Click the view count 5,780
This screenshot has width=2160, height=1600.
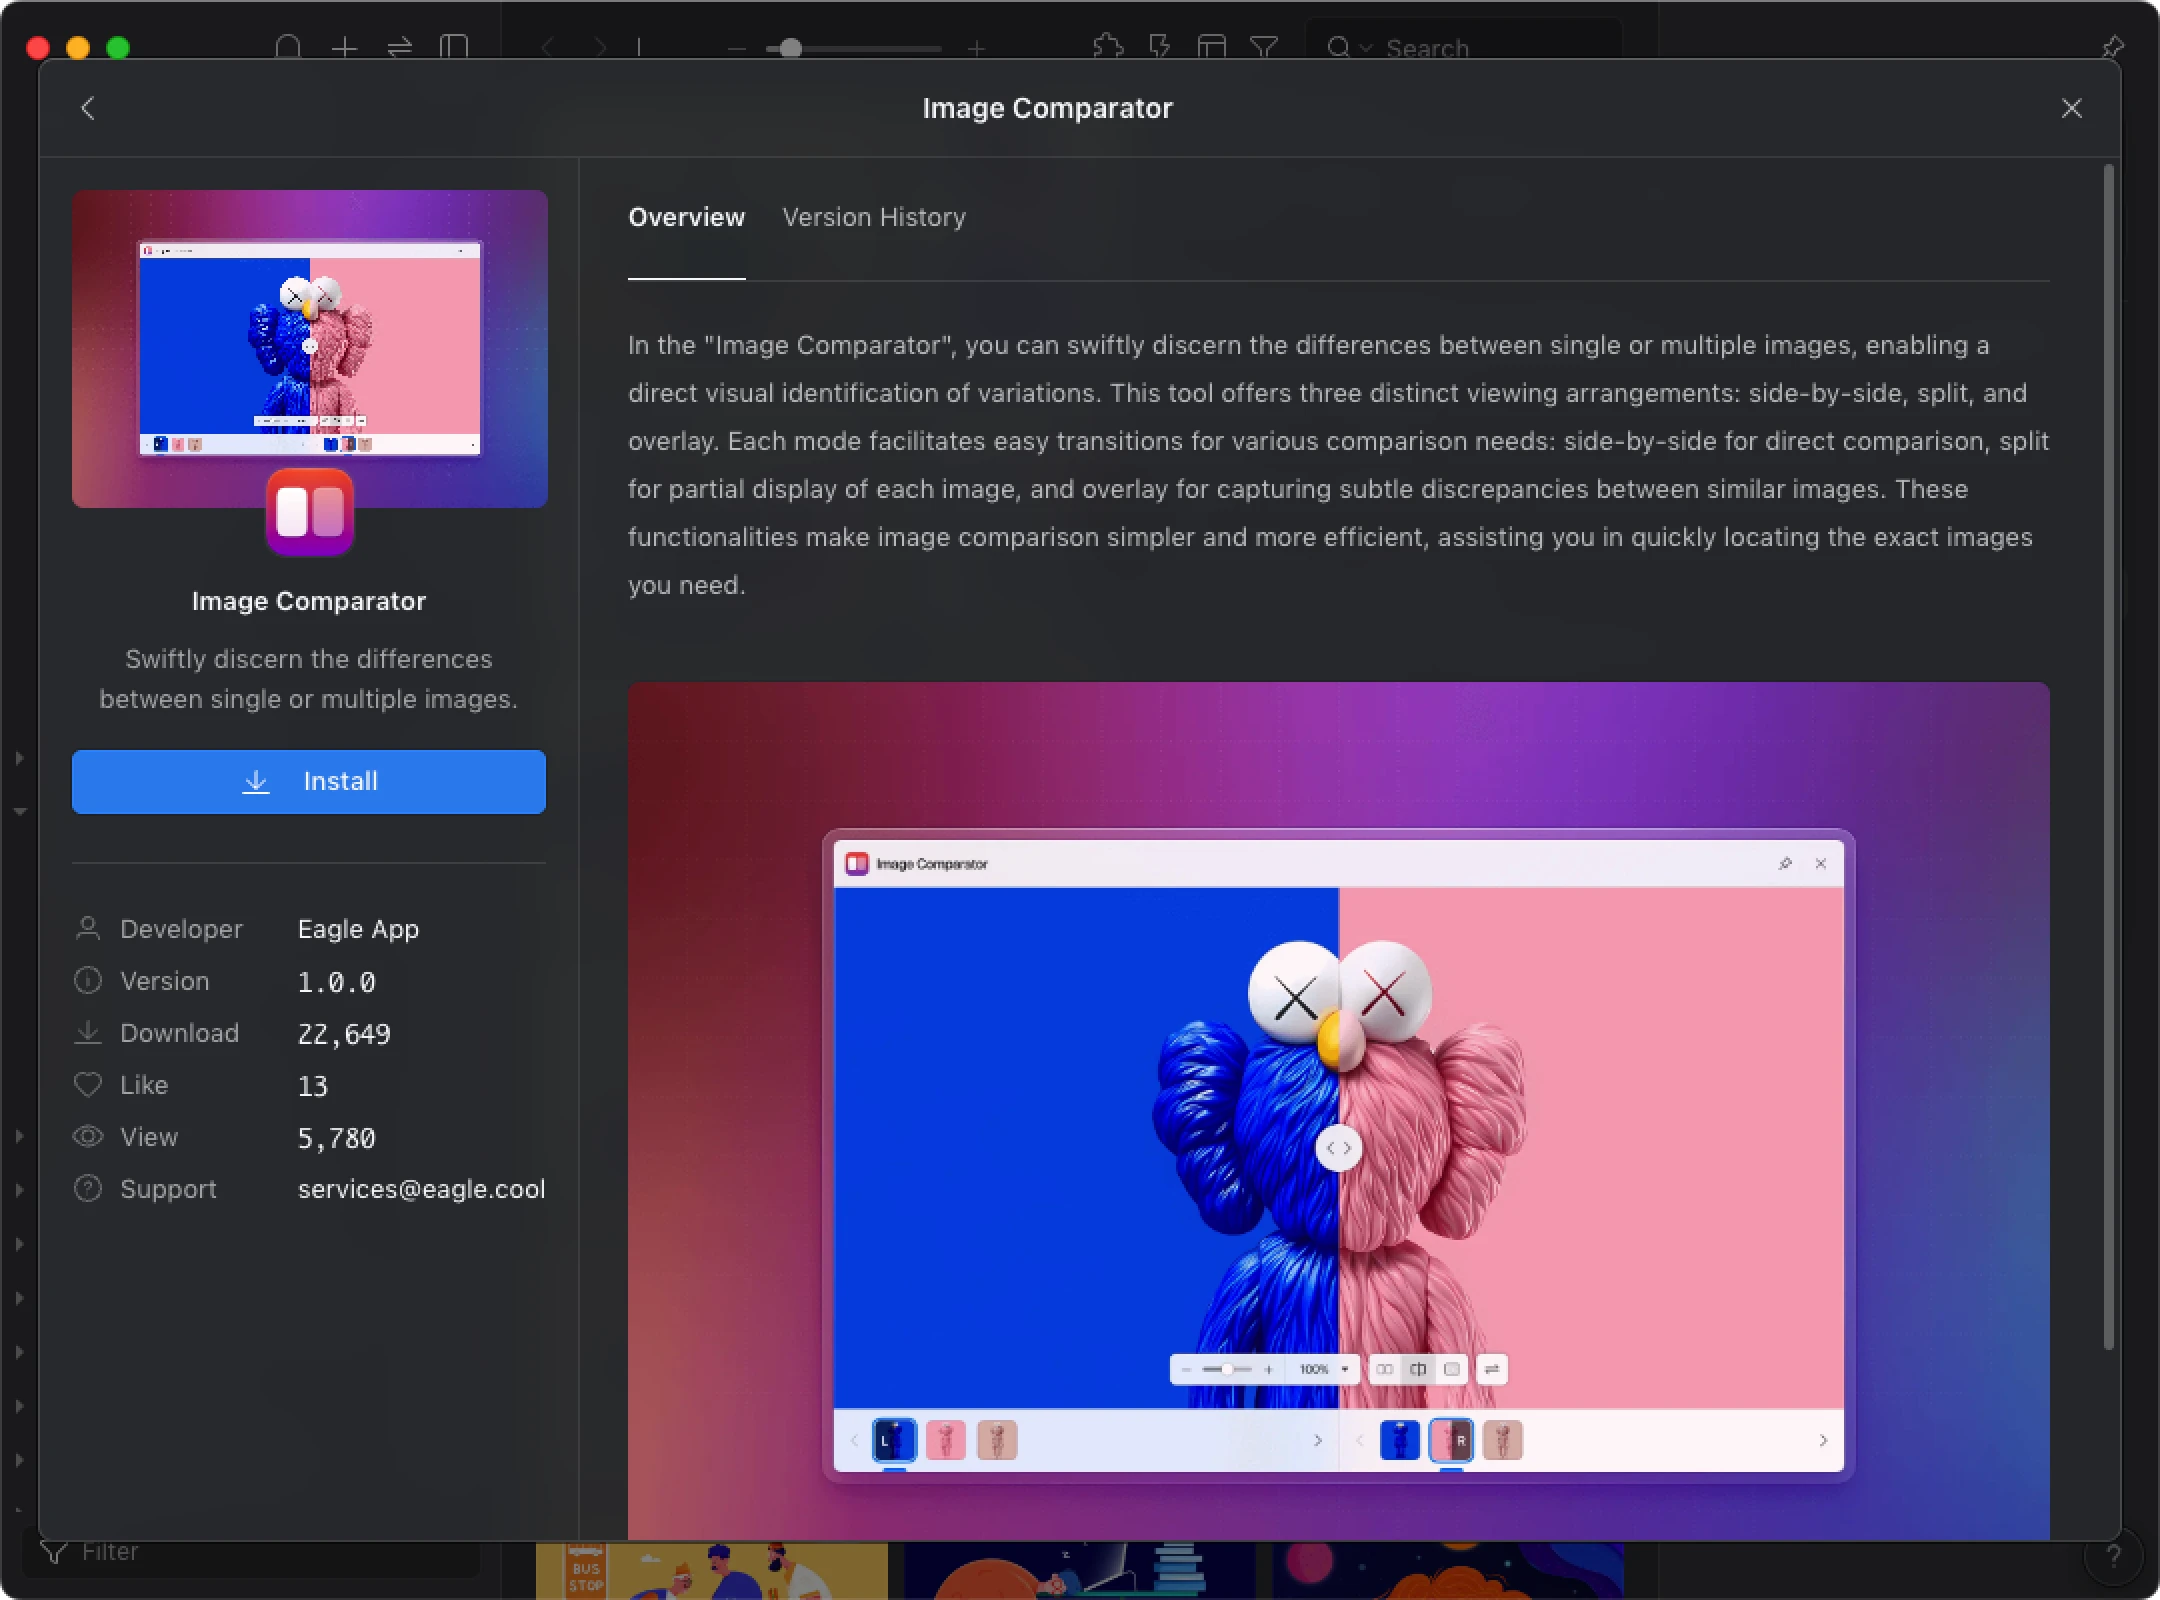336,1138
